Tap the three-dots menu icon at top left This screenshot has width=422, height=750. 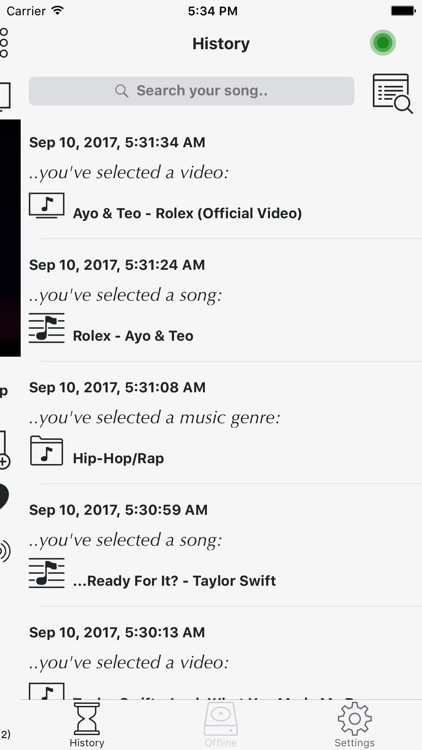(4, 43)
